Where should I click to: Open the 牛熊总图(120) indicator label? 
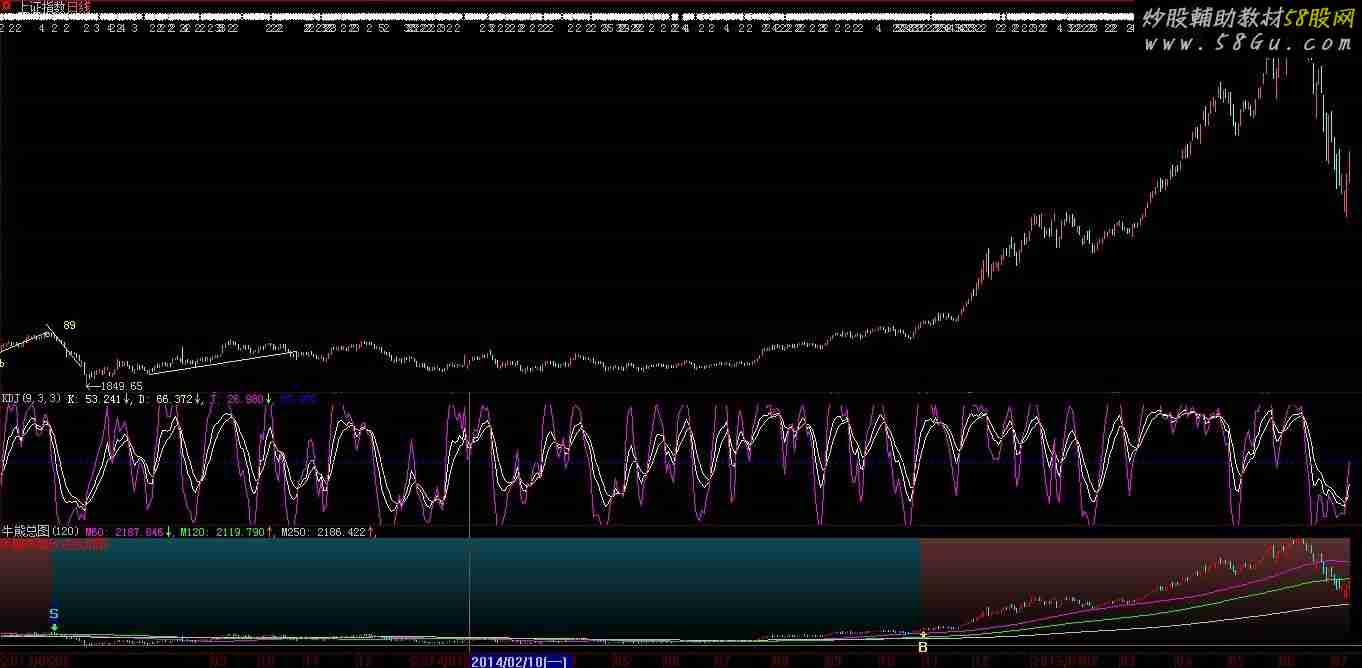(41, 532)
